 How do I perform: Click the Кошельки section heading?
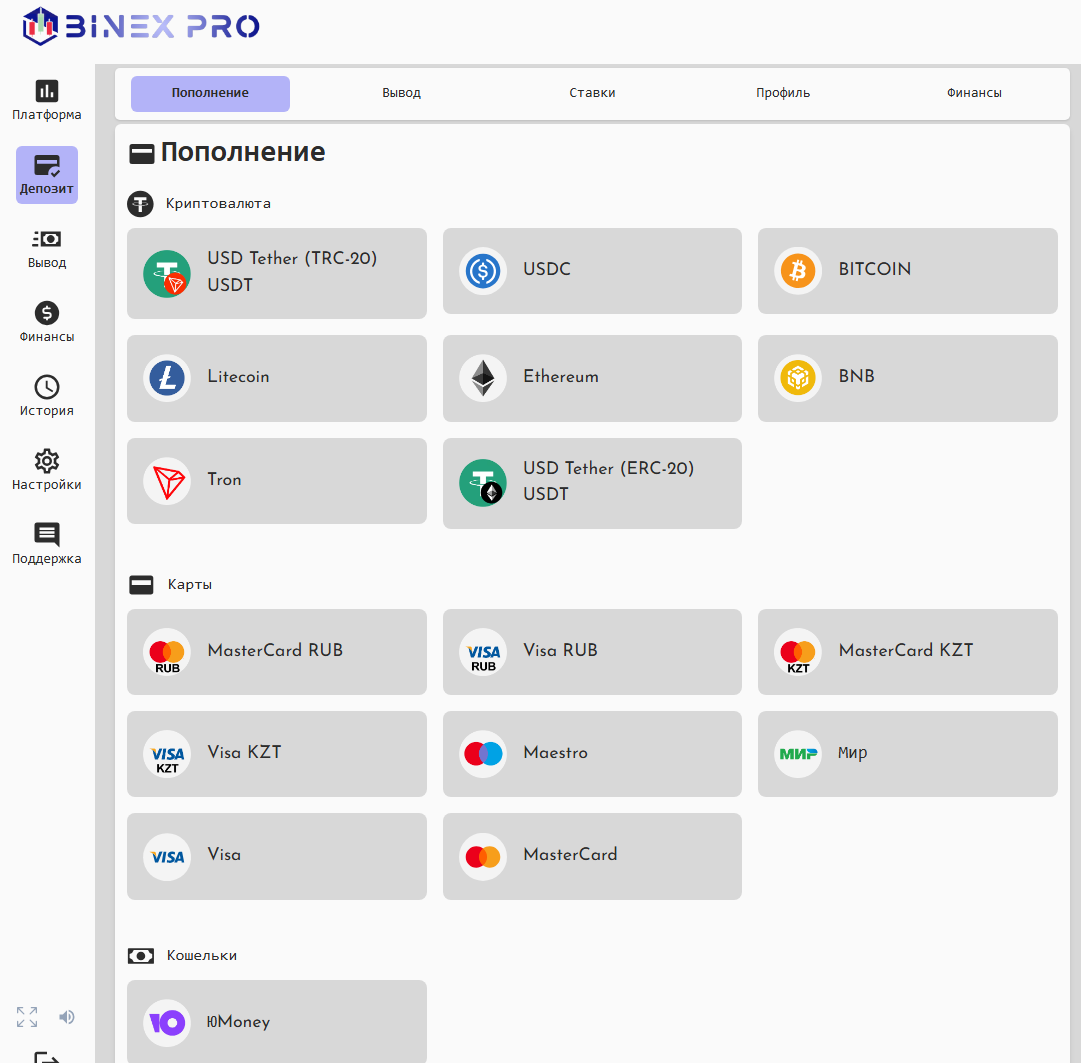pos(202,955)
